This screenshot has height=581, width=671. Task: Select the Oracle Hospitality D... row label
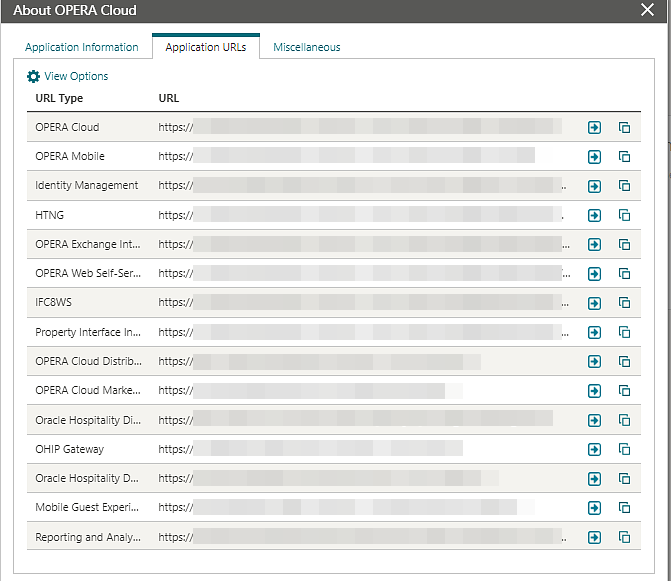tap(87, 478)
